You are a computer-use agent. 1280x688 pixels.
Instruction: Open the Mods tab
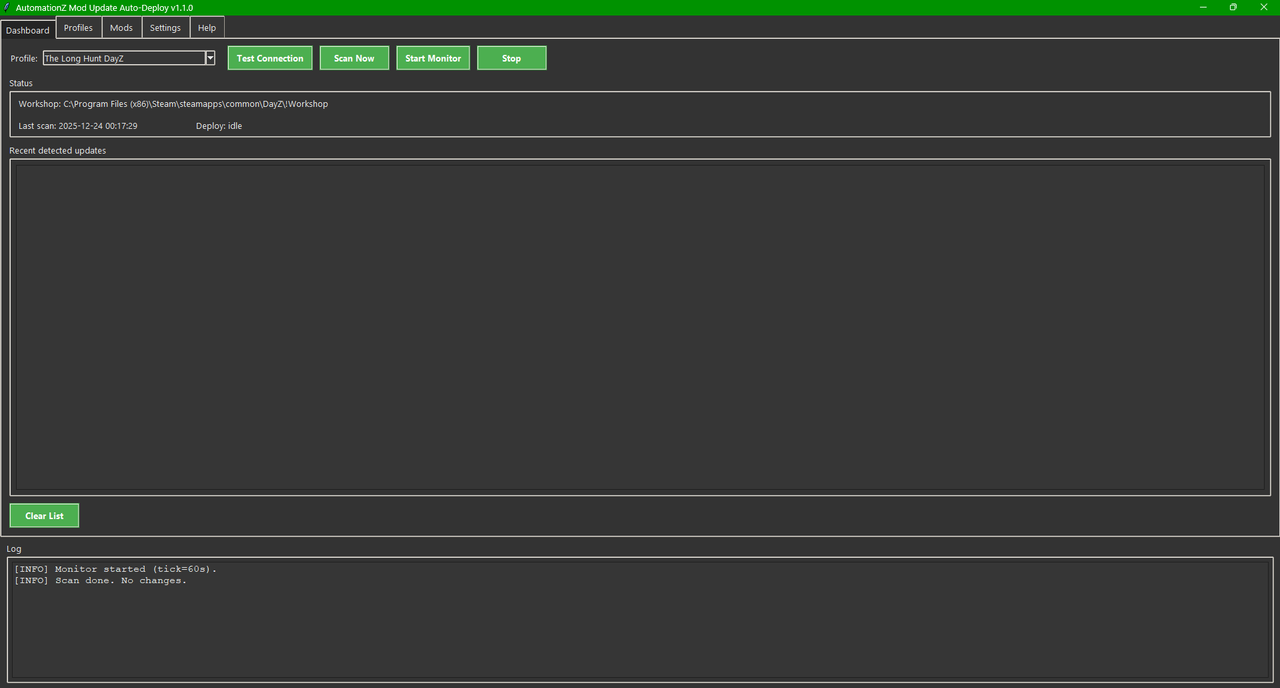(x=120, y=27)
